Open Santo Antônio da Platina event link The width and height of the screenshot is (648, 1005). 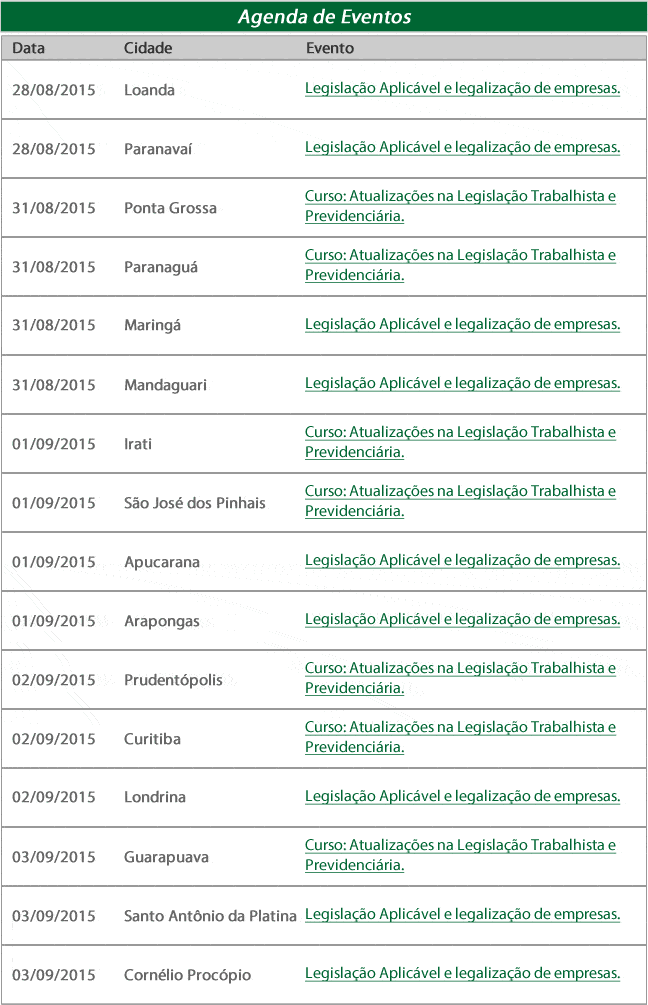pyautogui.click(x=462, y=914)
